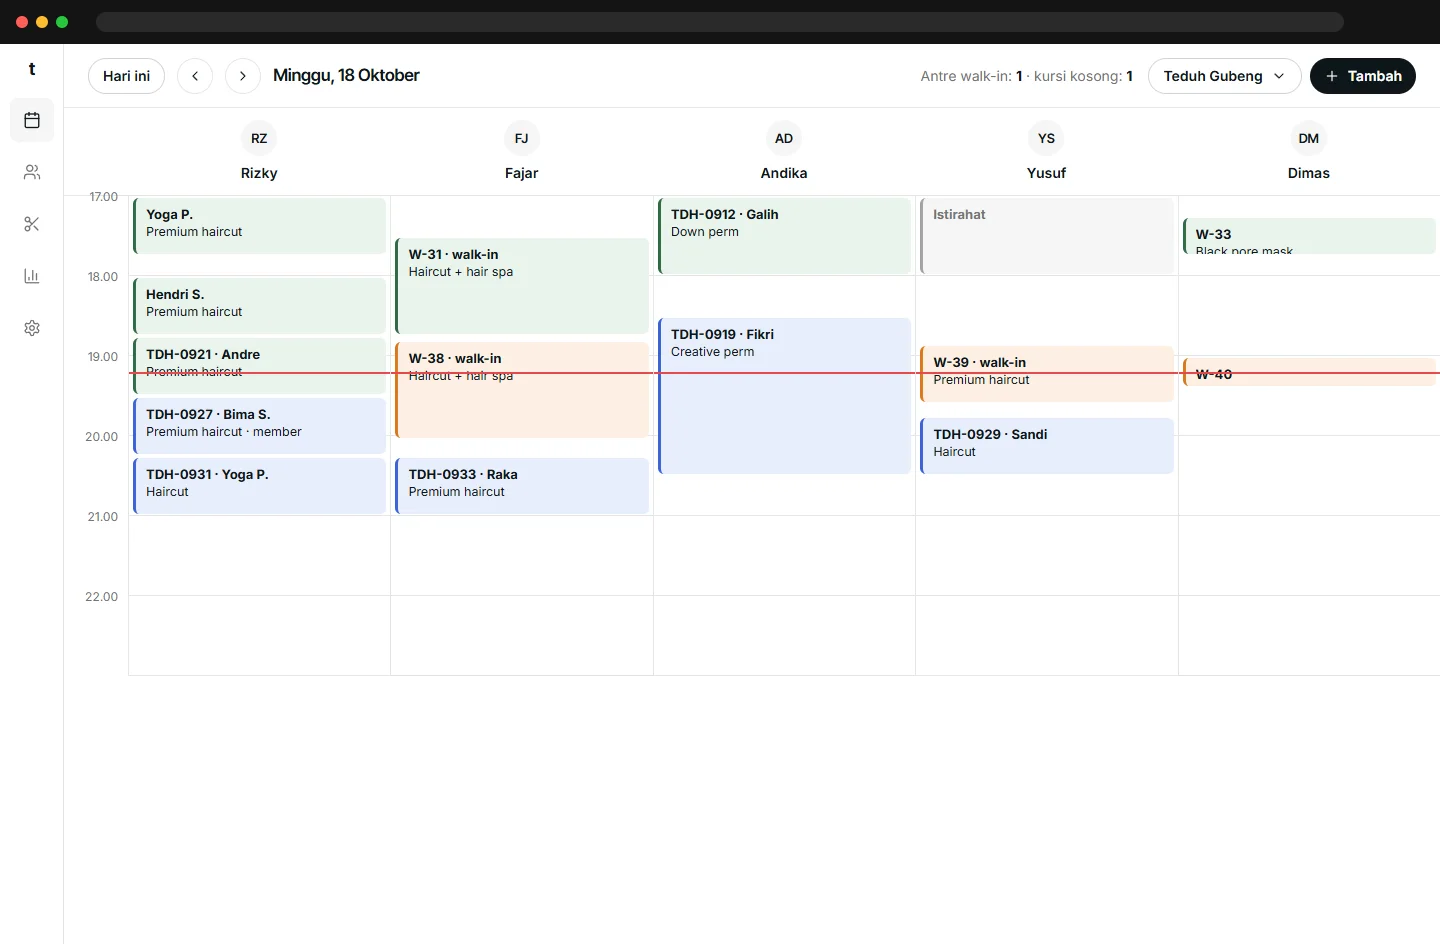Open TDH-0933 Raka appointment
Image resolution: width=1440 pixels, height=944 pixels.
(x=522, y=486)
